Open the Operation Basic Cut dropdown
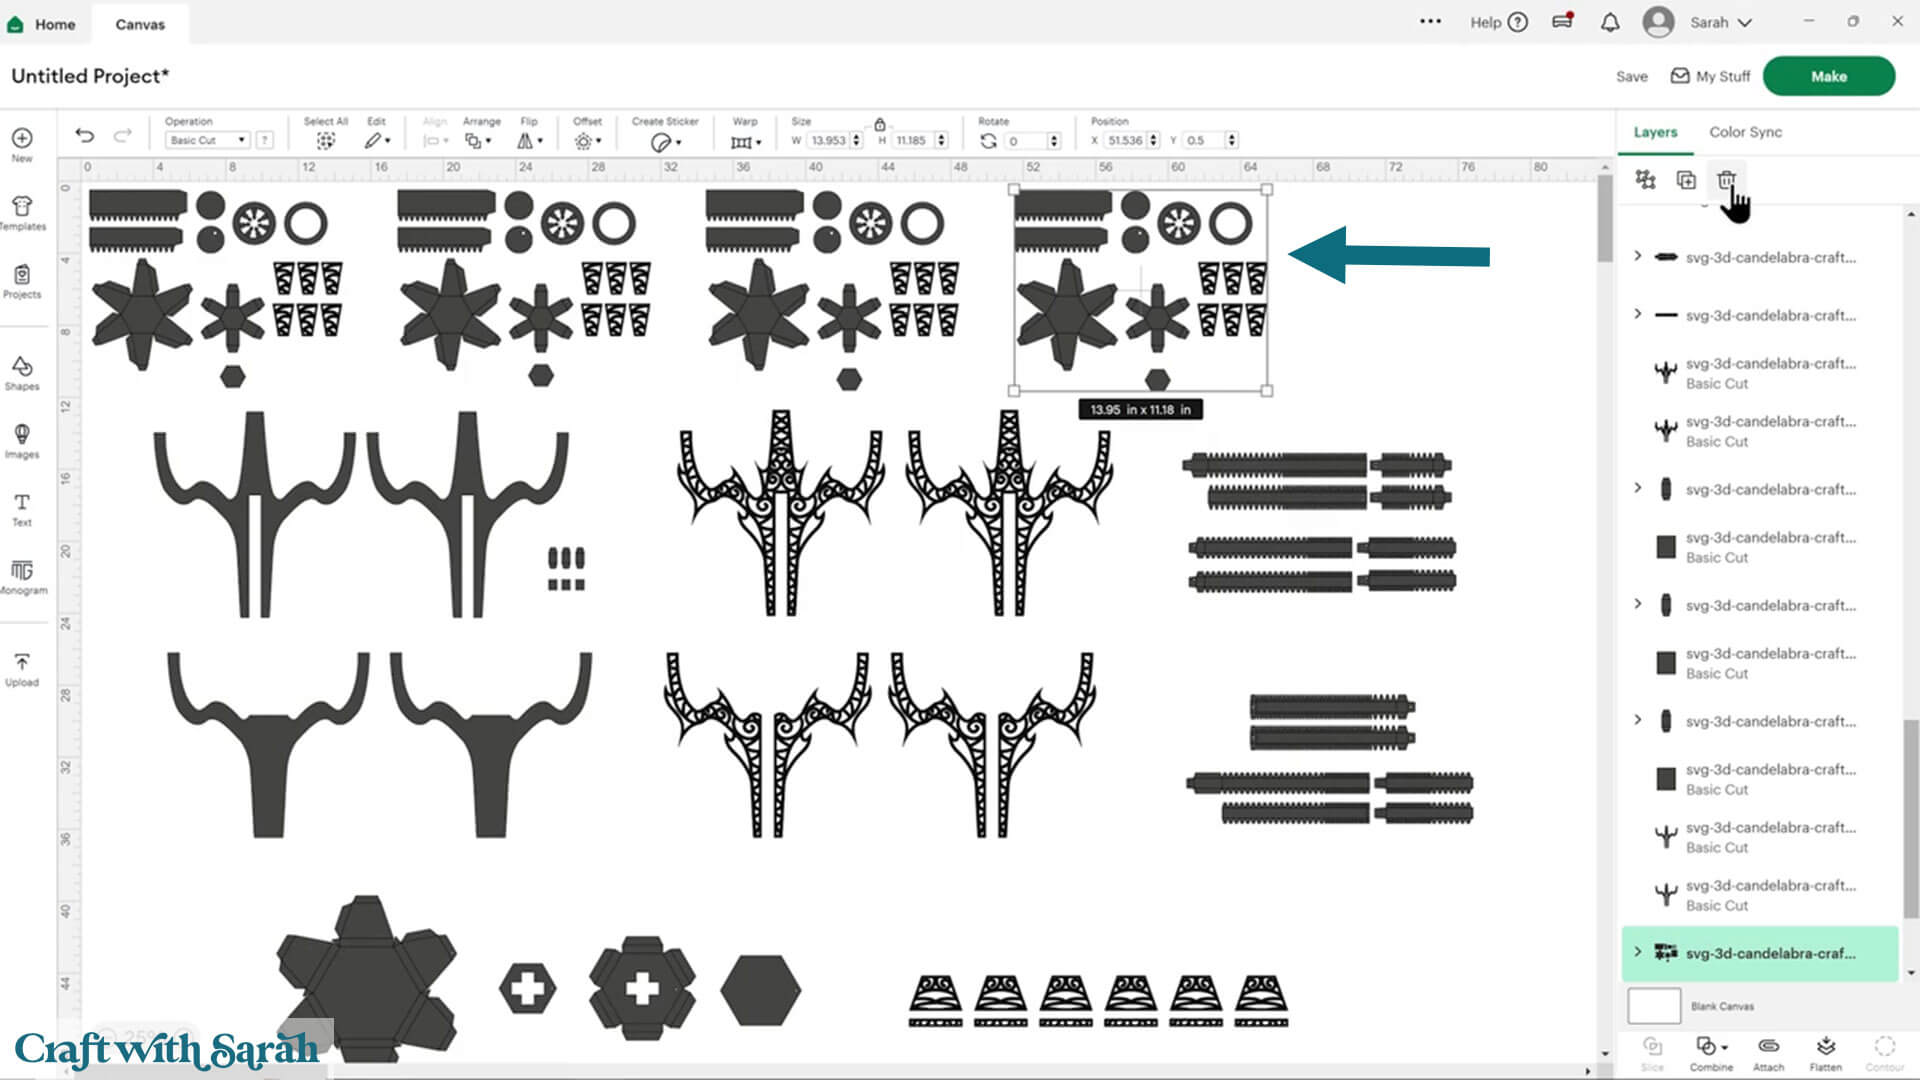The height and width of the screenshot is (1080, 1920). (x=208, y=140)
